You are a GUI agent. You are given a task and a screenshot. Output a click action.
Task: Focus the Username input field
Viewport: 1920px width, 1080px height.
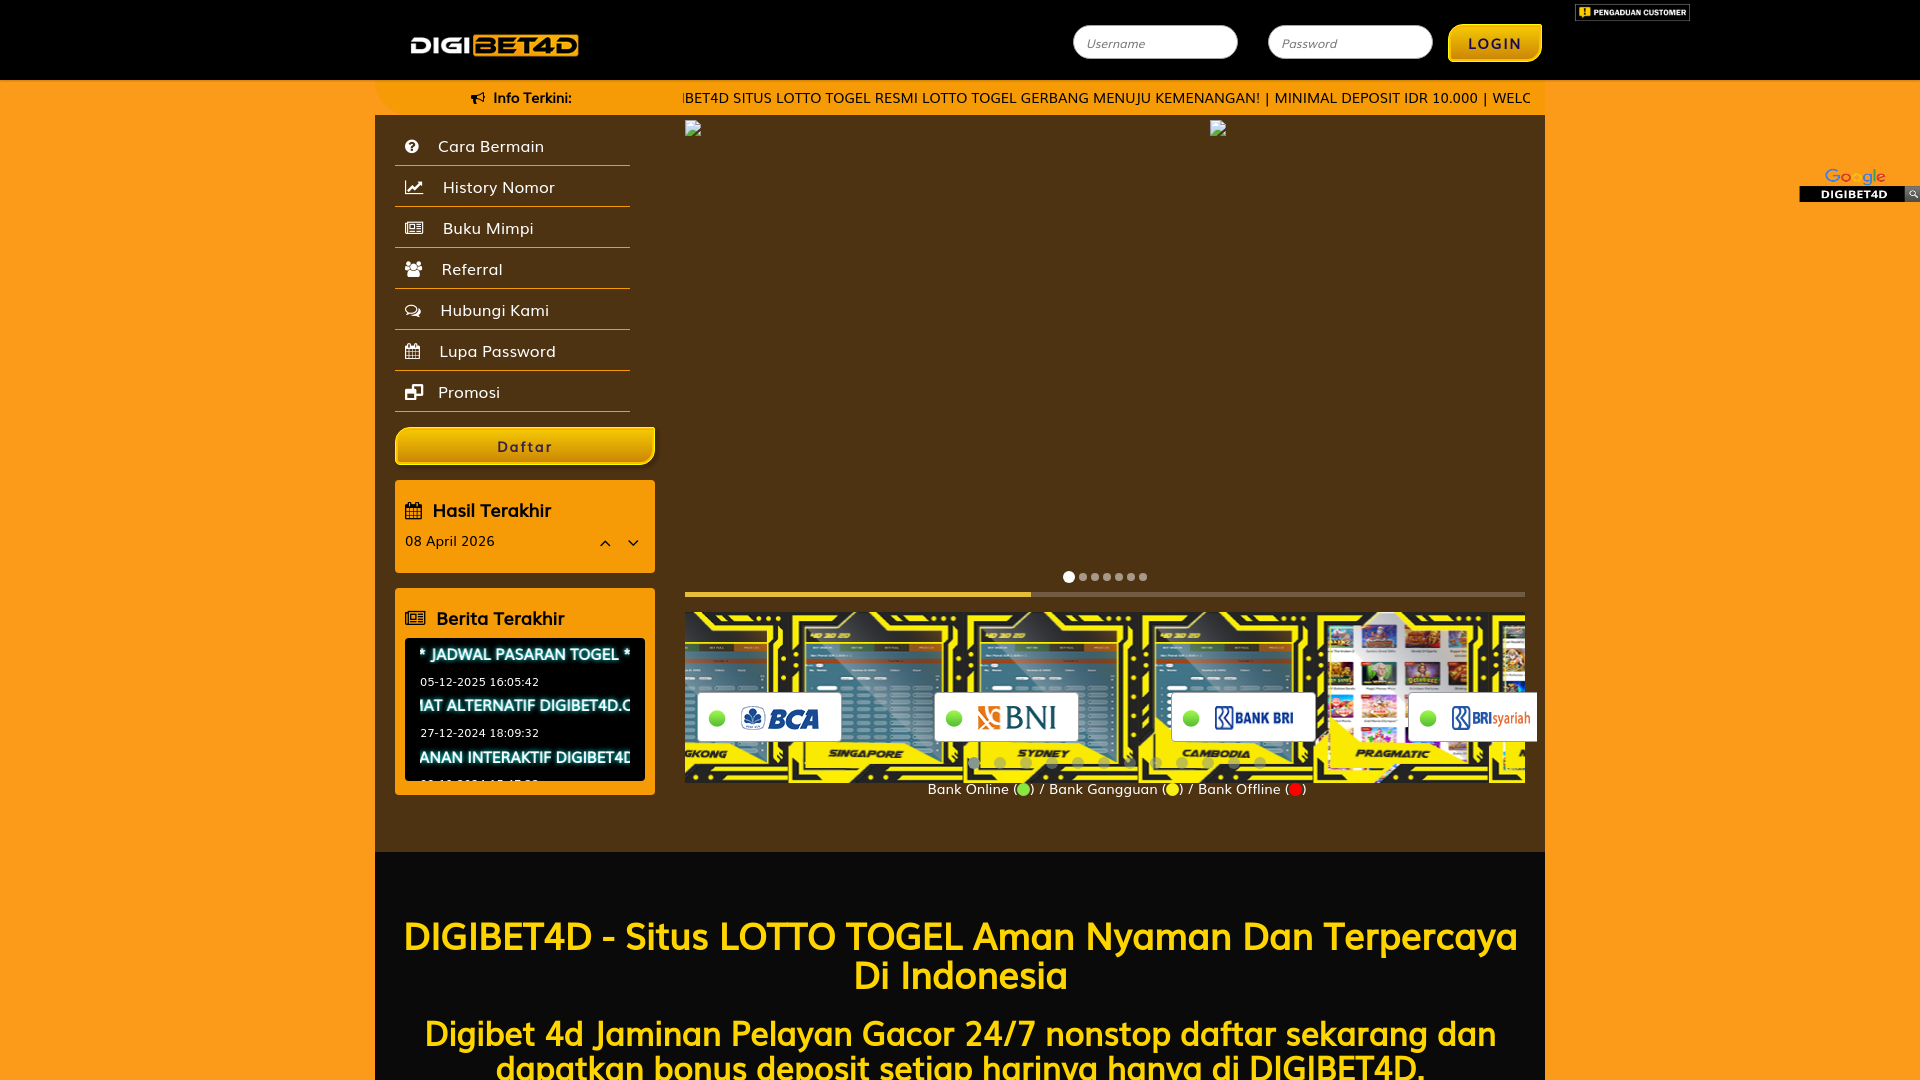click(x=1155, y=42)
